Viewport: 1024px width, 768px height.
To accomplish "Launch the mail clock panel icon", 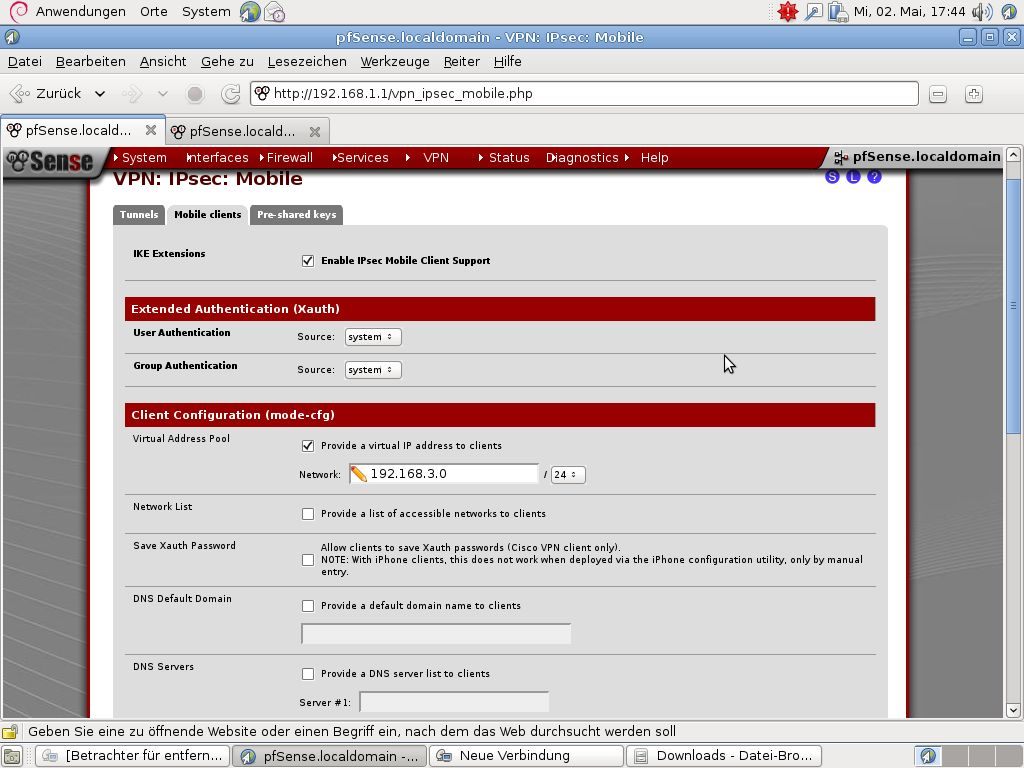I will pyautogui.click(x=274, y=12).
